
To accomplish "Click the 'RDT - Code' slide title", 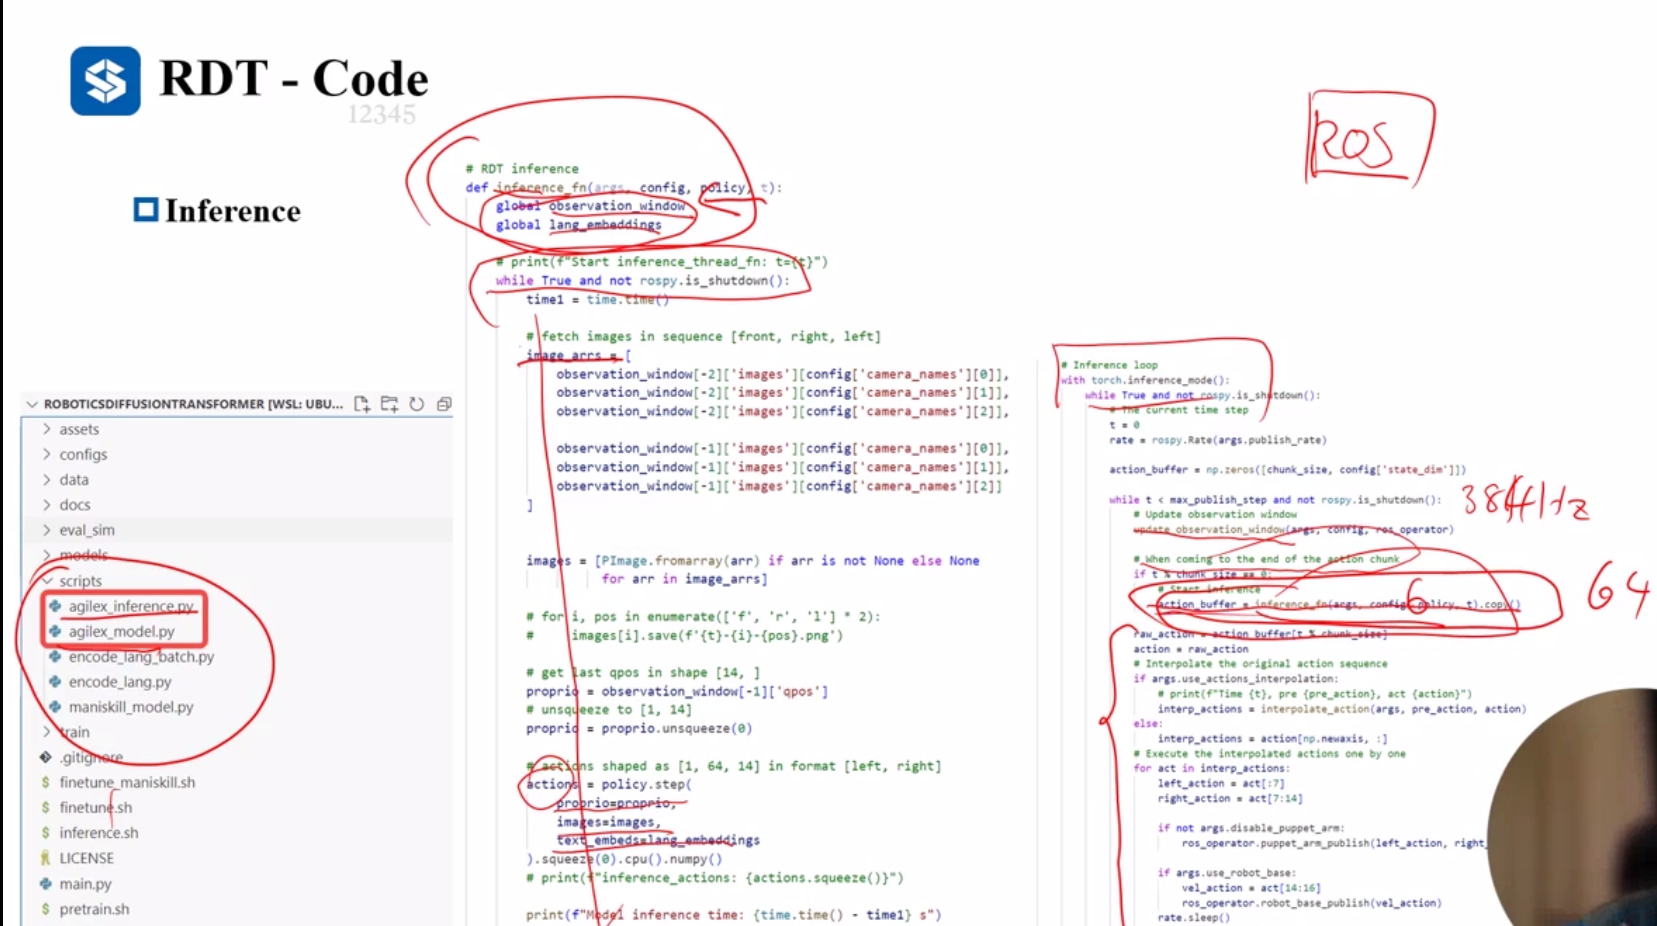I will (x=294, y=78).
